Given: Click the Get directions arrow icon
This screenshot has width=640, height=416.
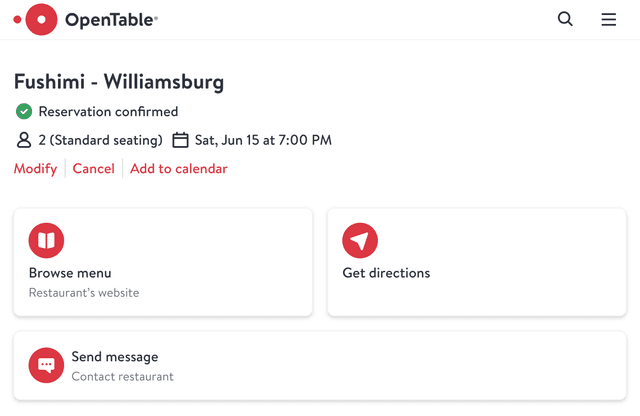Looking at the screenshot, I should pos(360,240).
